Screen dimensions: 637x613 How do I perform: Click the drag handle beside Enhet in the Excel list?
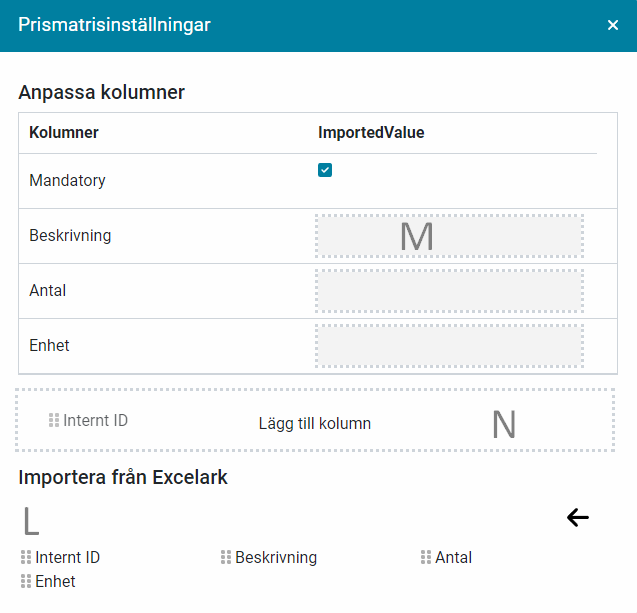click(x=26, y=581)
